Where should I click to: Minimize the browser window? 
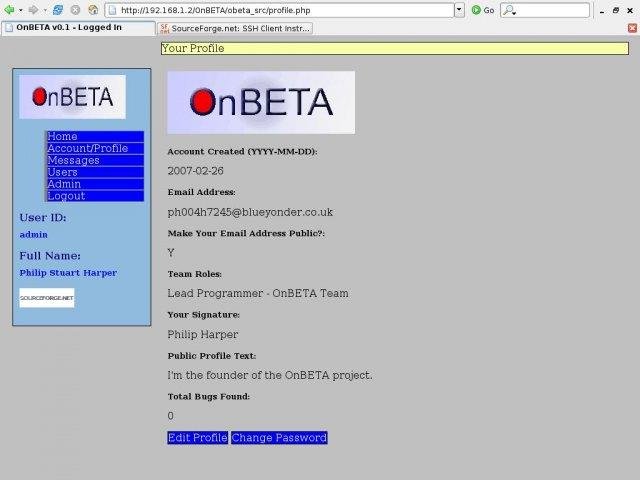pos(602,11)
